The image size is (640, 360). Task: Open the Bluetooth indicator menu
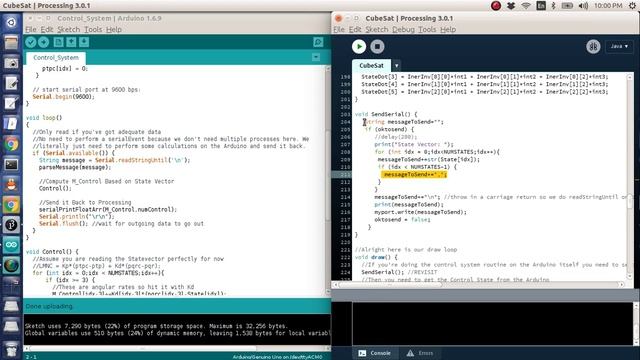click(553, 6)
